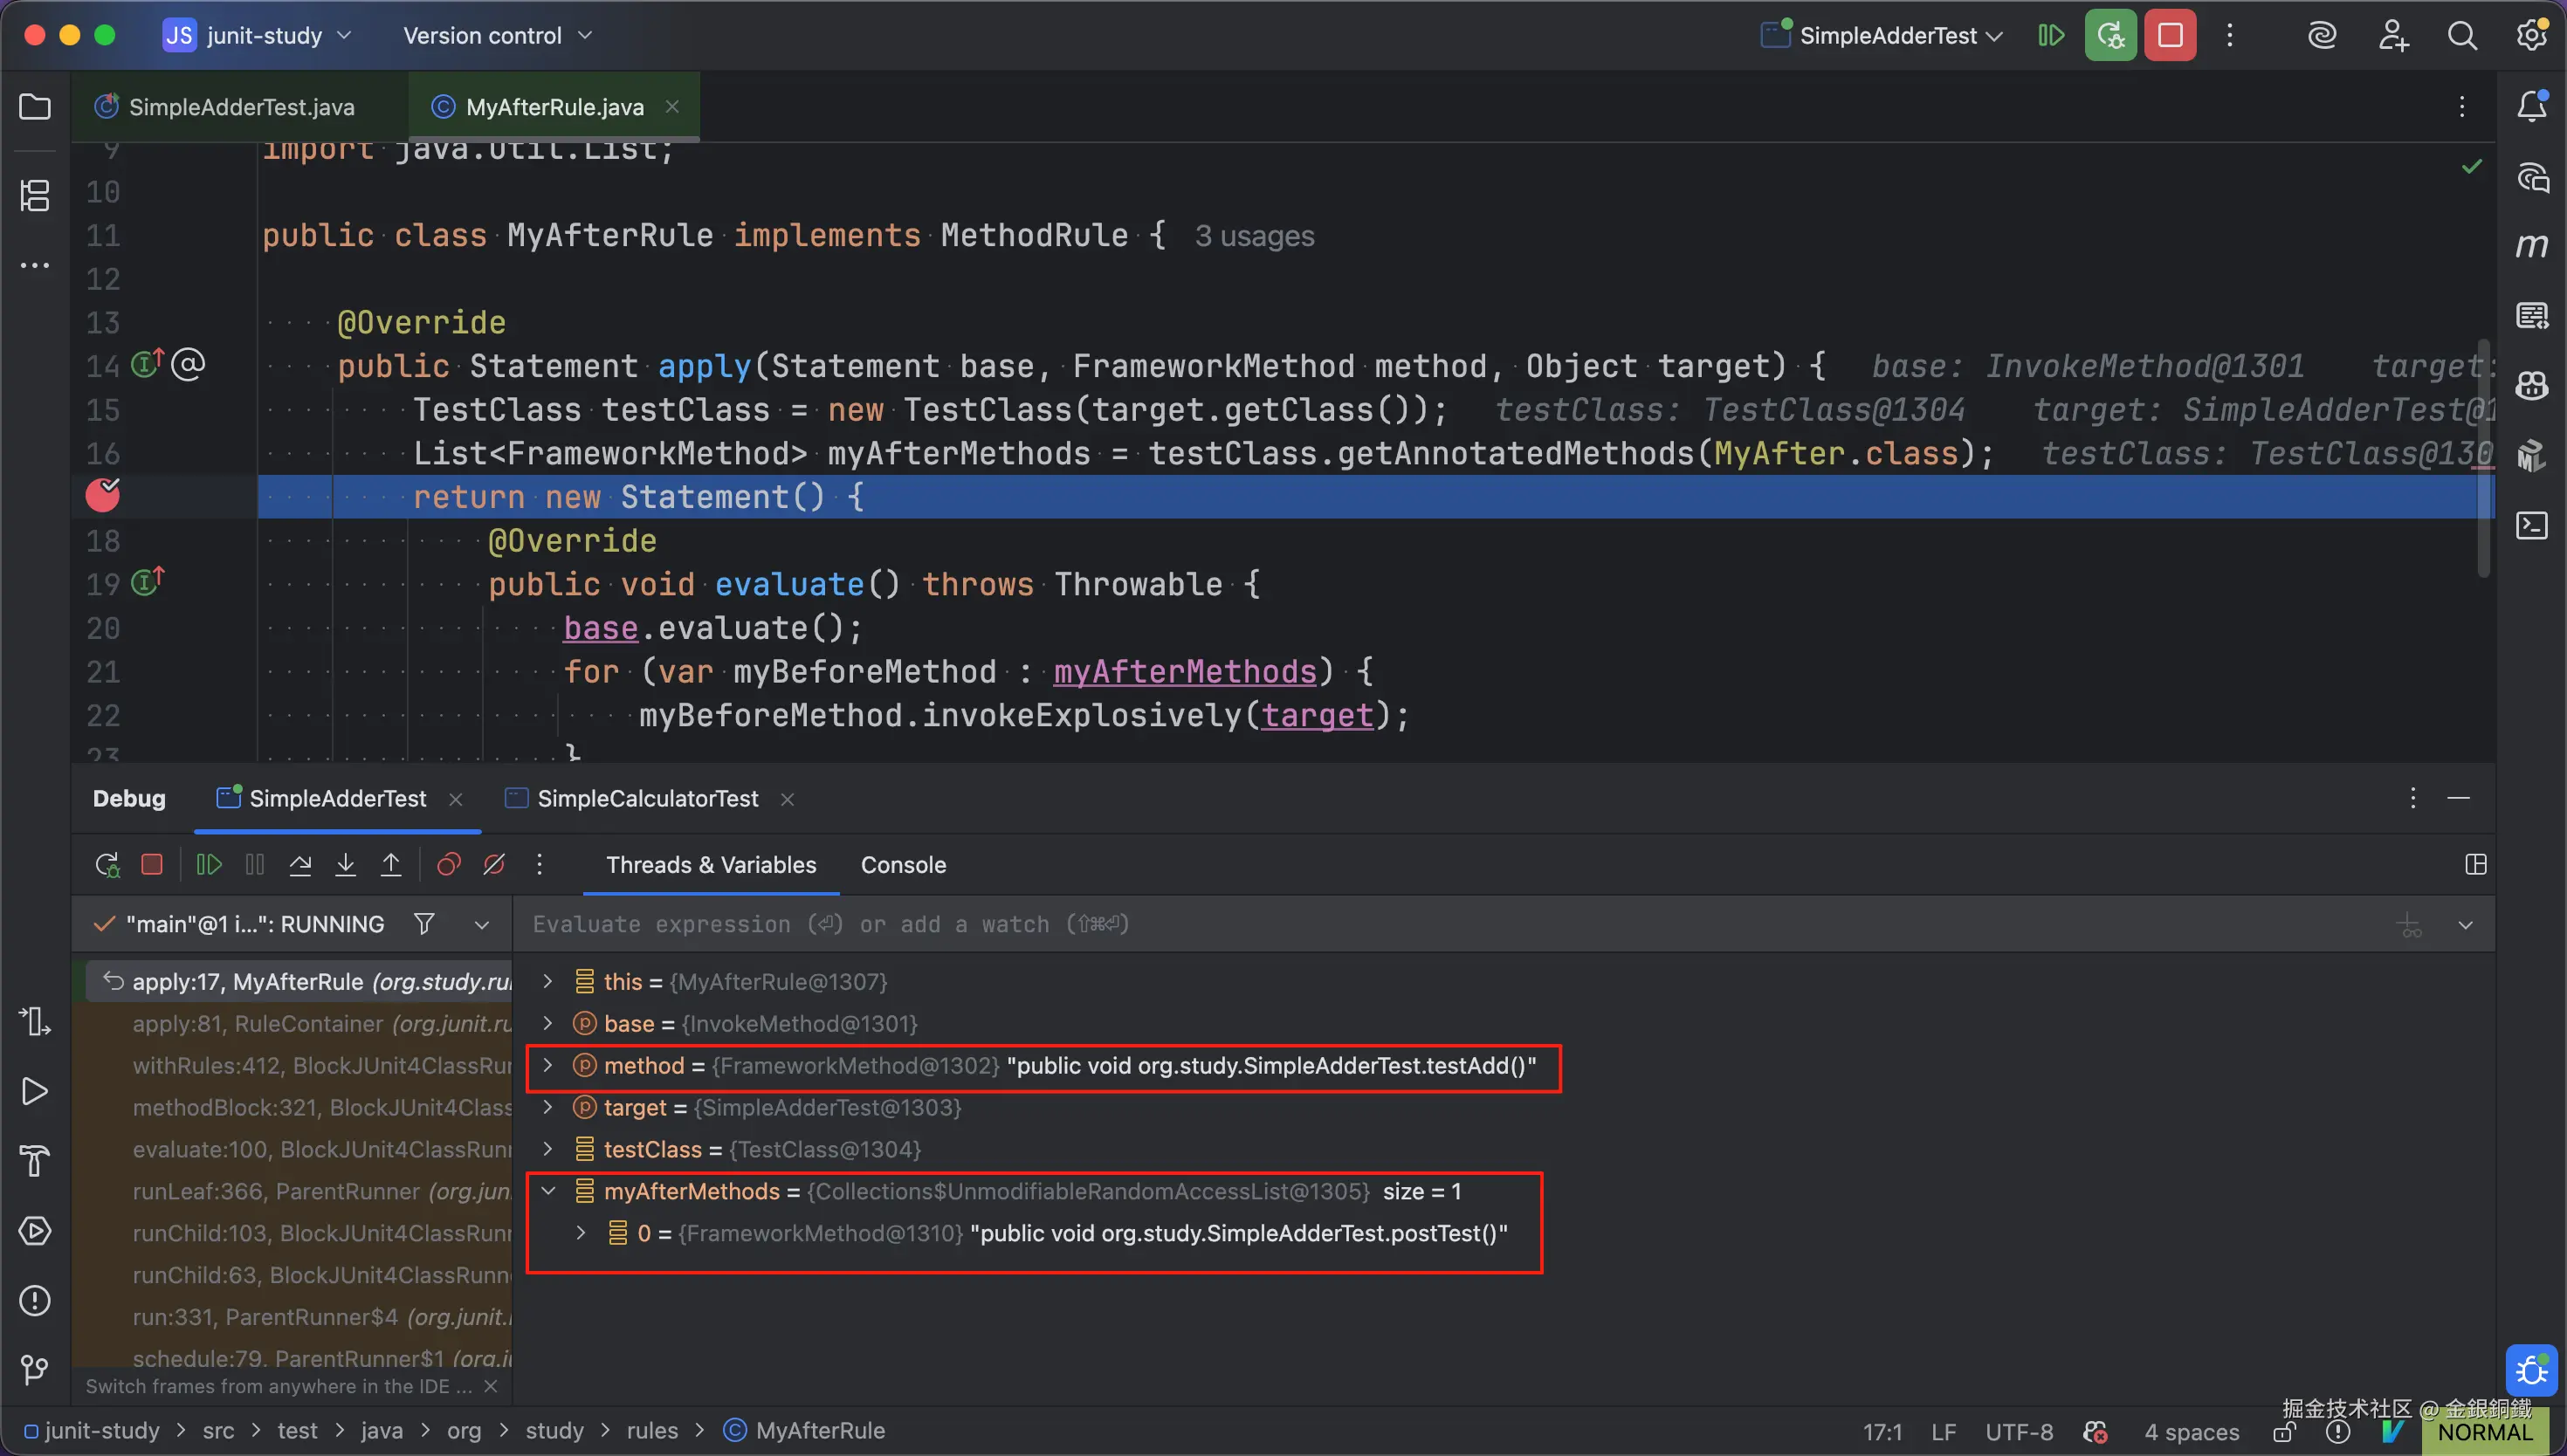Click the Step Into debug icon
Screen dimensions: 2567x1456
345,865
